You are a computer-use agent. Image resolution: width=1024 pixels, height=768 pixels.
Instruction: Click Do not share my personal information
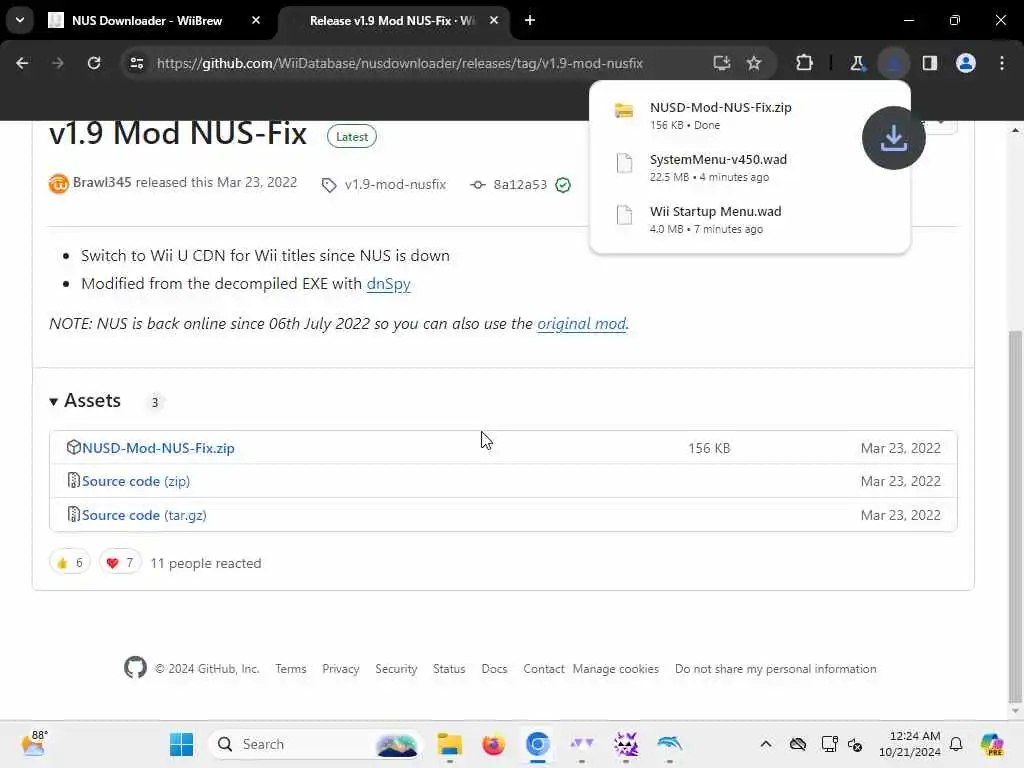point(775,669)
